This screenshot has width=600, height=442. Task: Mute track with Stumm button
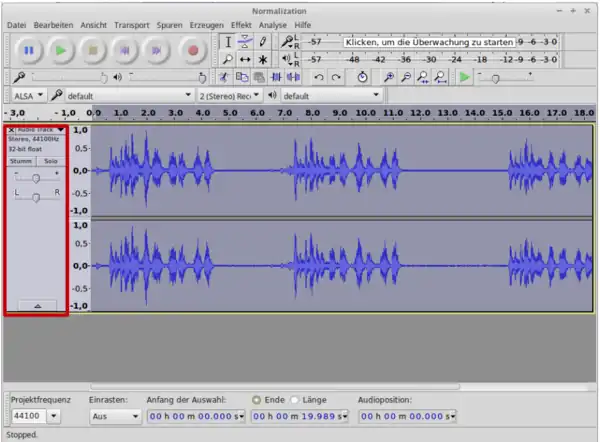(x=21, y=160)
